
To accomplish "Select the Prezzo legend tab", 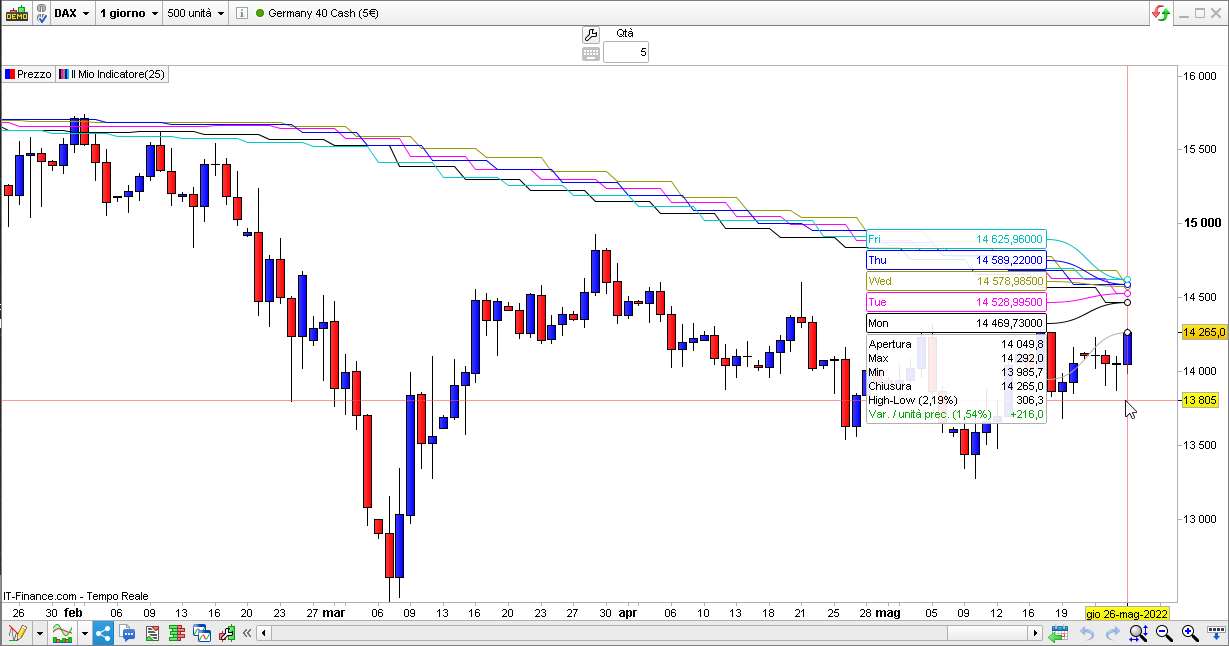I will pos(28,74).
